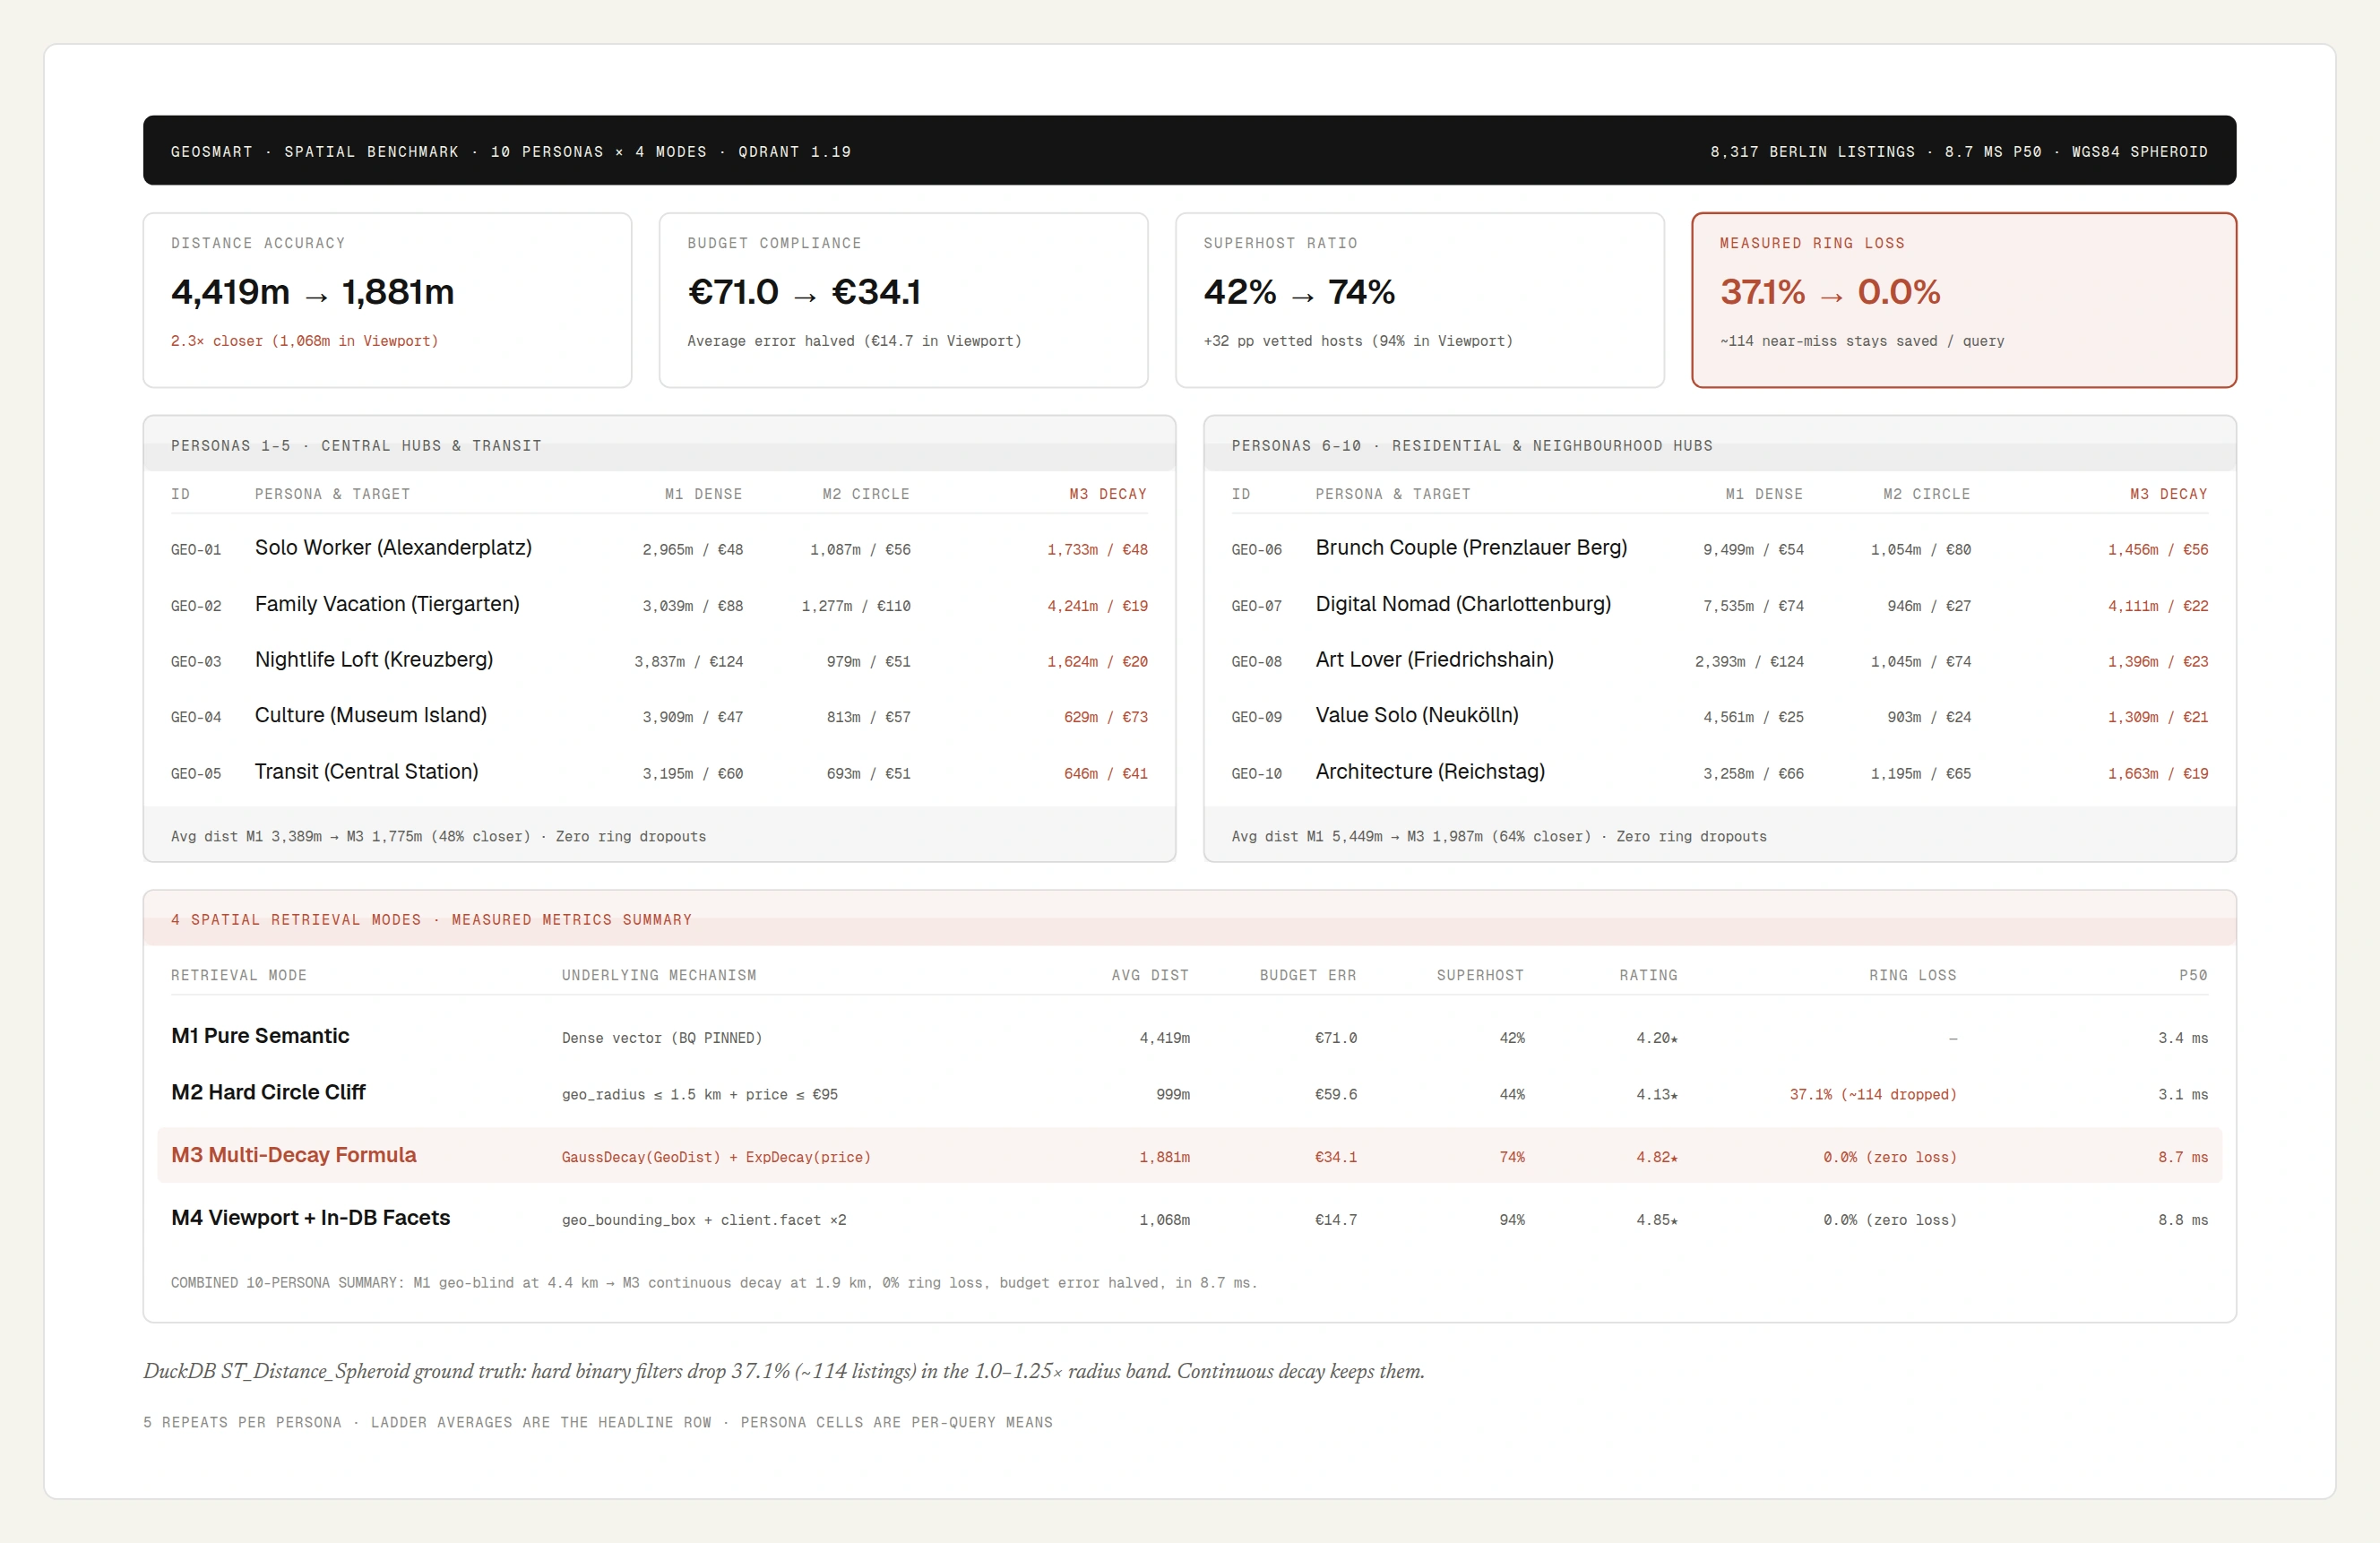
Task: Click 'geo_bounding_box + client.facet ×2' mechanism
Action: 703,1220
